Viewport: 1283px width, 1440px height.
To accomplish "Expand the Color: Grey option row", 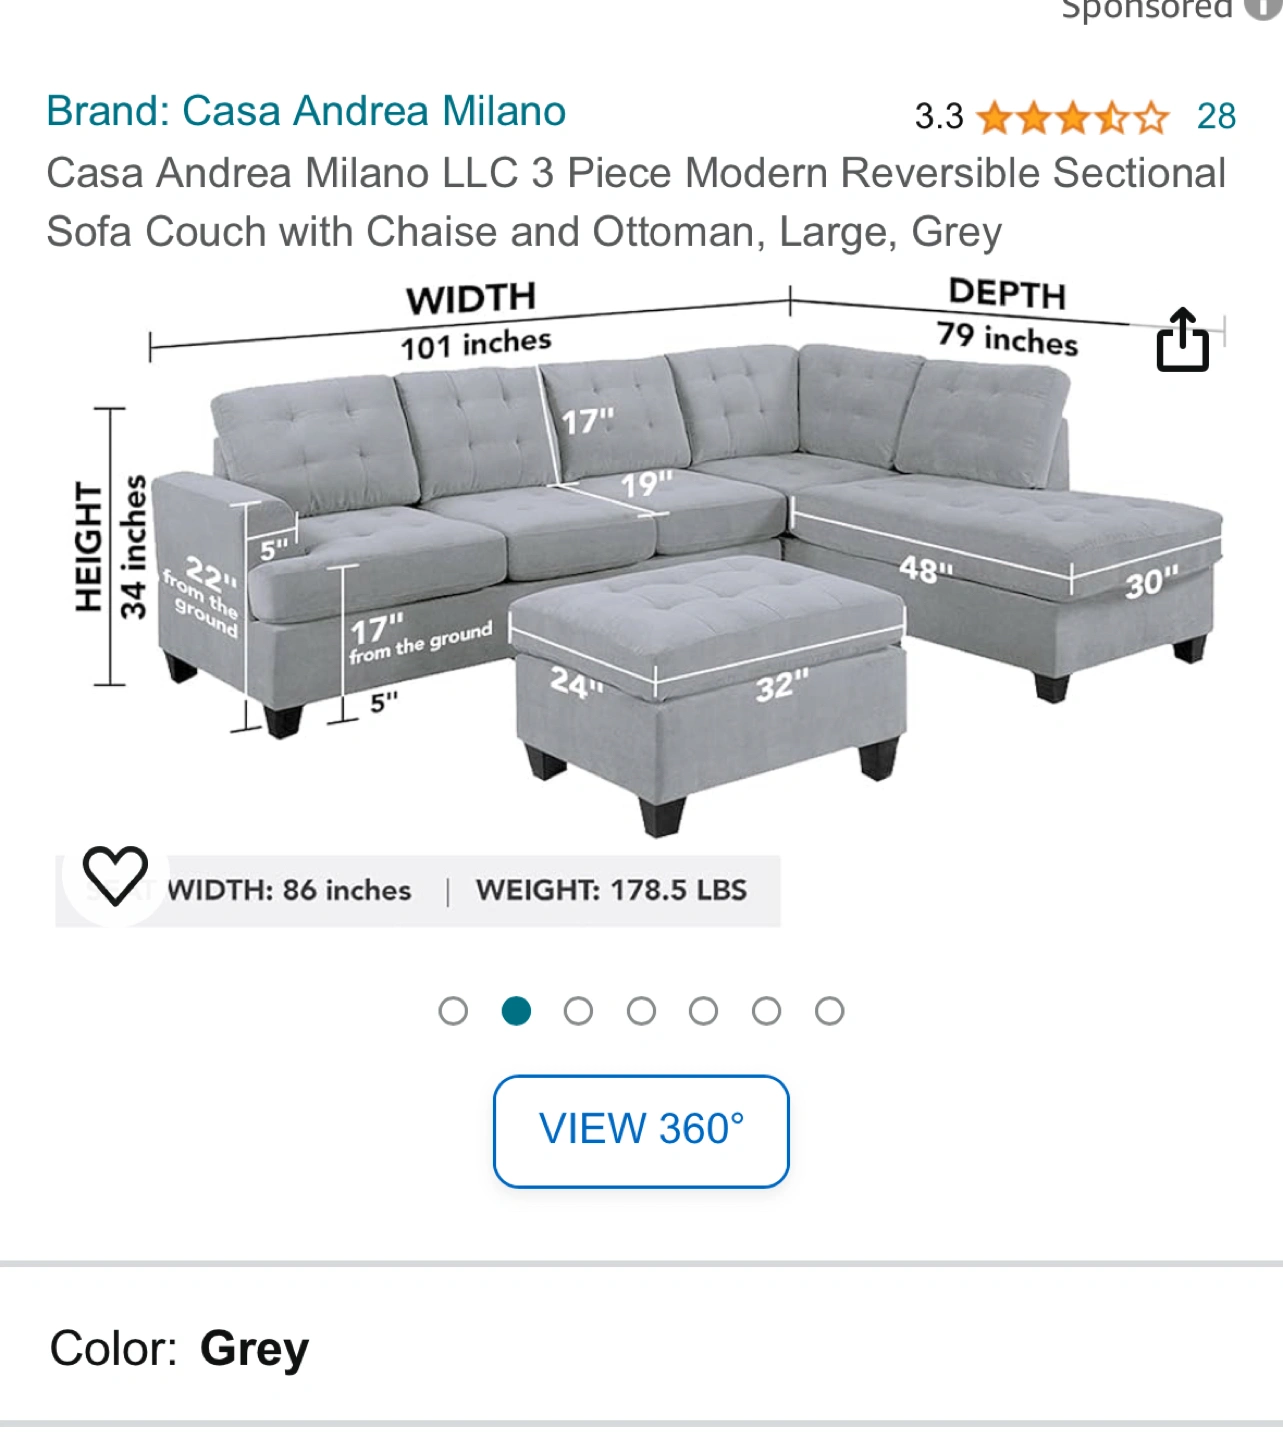I will tap(641, 1348).
